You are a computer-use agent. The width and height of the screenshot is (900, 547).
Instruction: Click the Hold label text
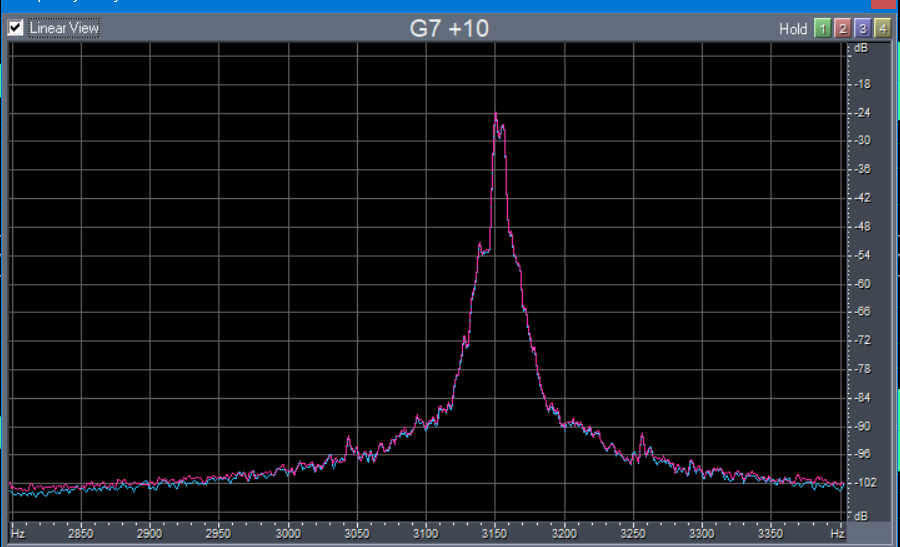pos(793,29)
